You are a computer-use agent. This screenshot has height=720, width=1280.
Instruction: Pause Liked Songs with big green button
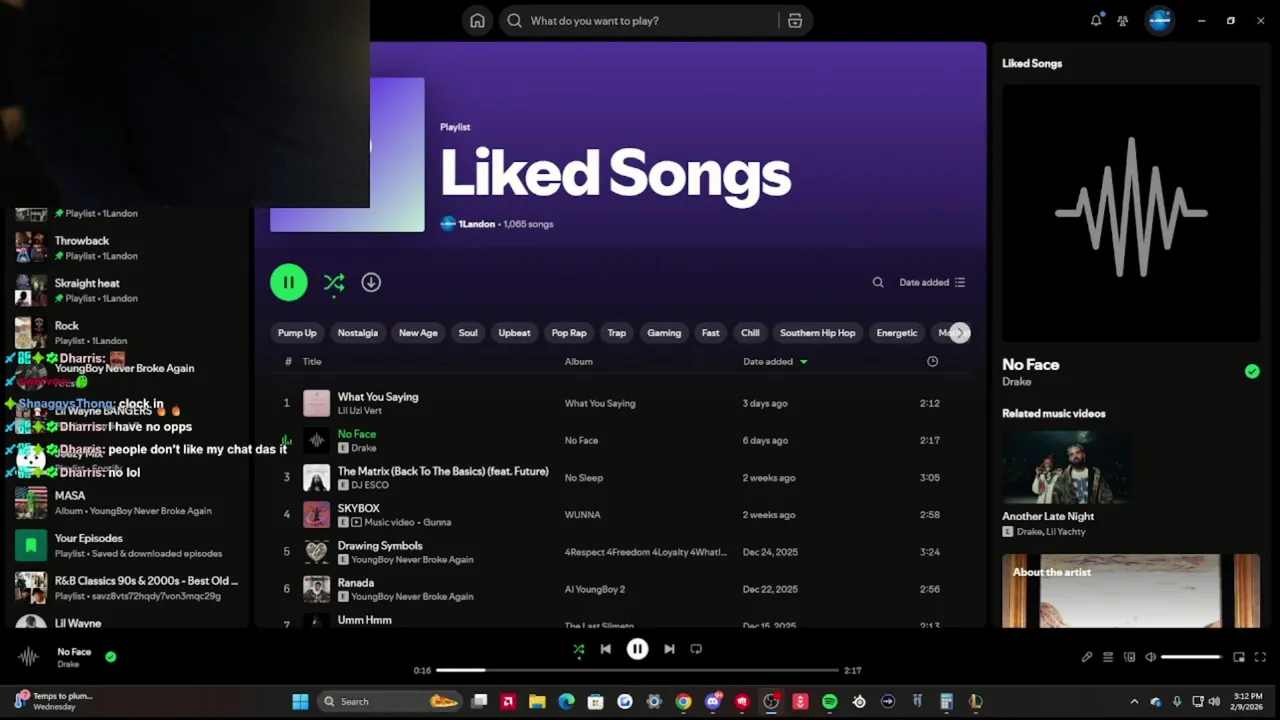tap(289, 283)
